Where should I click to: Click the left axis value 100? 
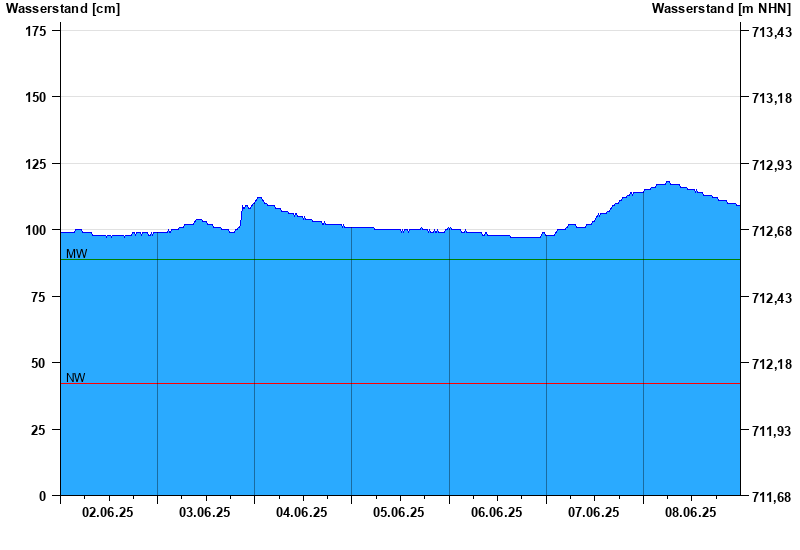click(x=36, y=230)
